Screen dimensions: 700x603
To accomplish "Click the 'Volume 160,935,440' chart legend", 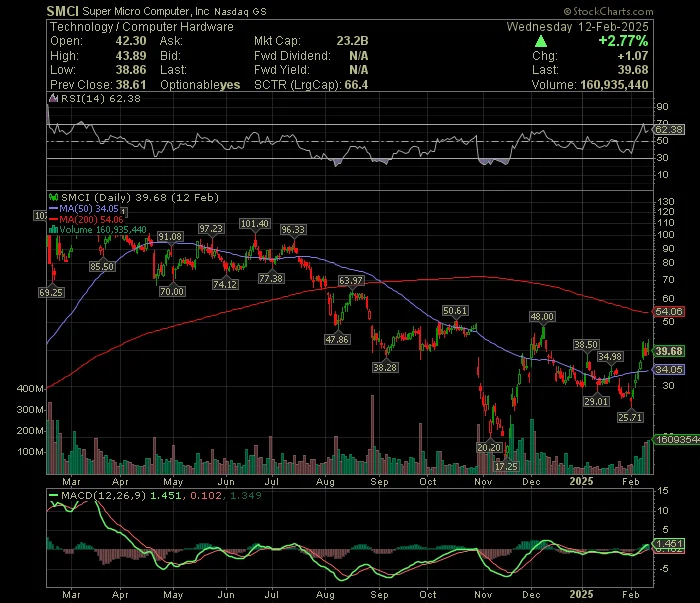I will [x=103, y=230].
